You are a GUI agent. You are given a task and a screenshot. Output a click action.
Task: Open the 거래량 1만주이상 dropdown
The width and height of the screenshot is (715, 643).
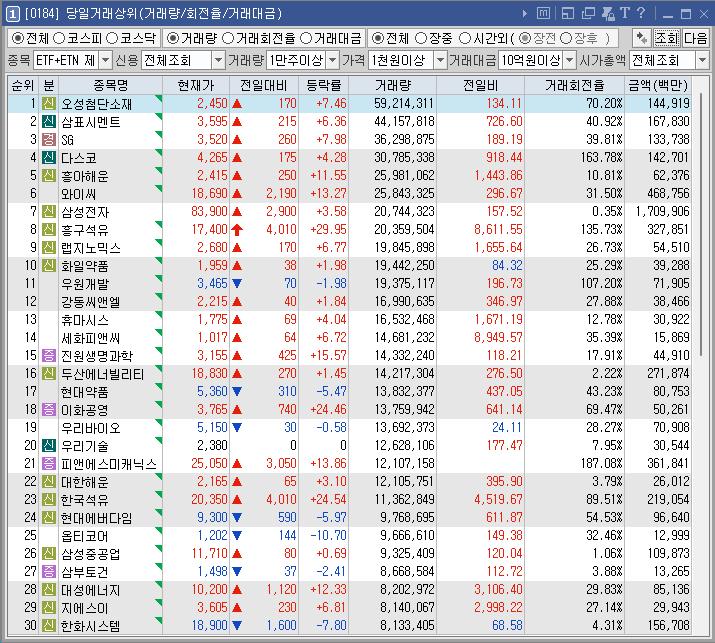[333, 60]
